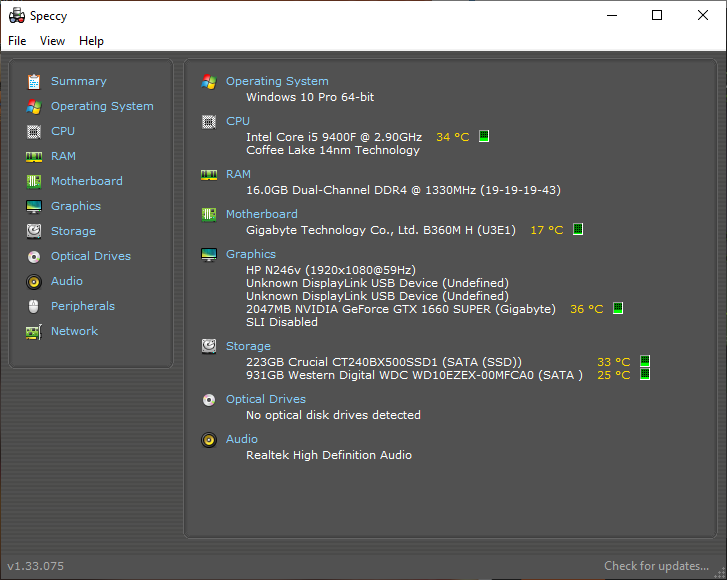Click the green temperature indicator beside motherboard 17 °C
The height and width of the screenshot is (580, 727).
(578, 229)
